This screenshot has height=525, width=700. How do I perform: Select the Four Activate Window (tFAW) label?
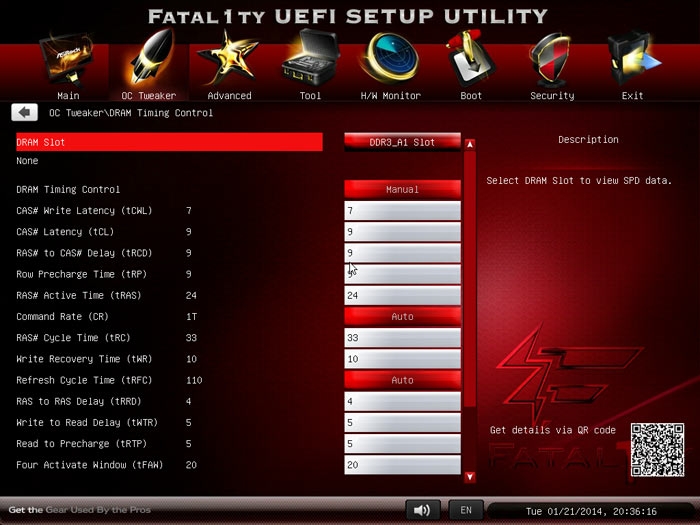(x=89, y=465)
